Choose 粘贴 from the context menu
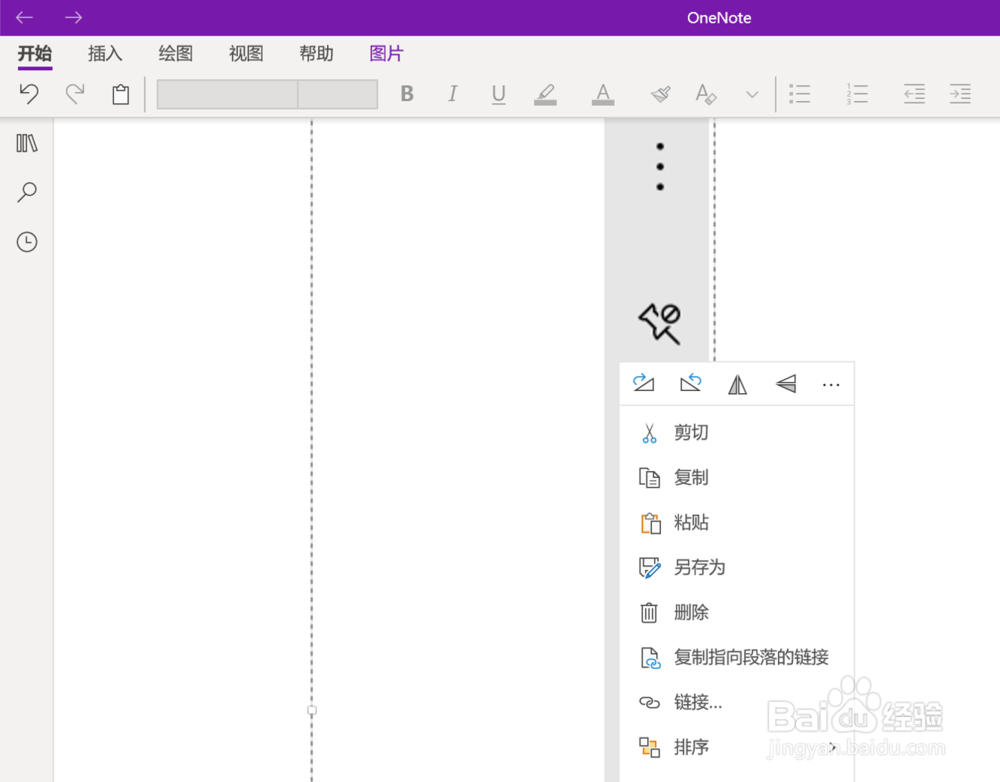 (x=737, y=522)
